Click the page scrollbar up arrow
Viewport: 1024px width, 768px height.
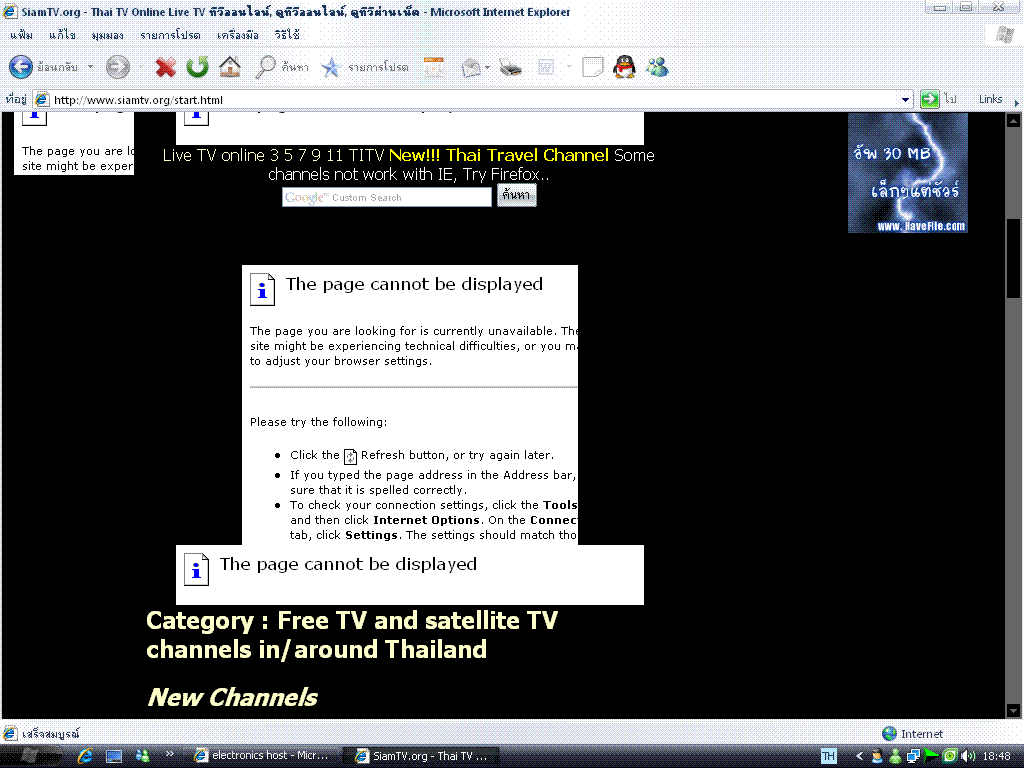1013,120
